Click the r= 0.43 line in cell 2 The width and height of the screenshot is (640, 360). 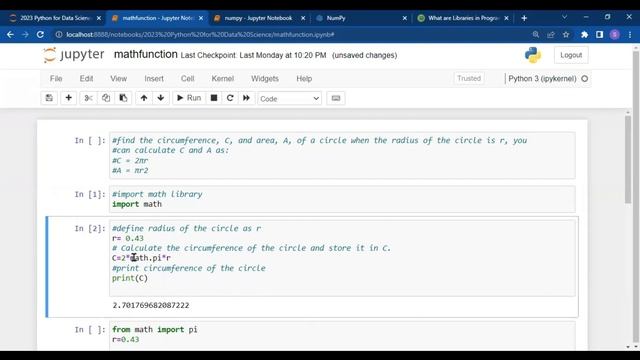click(x=128, y=238)
